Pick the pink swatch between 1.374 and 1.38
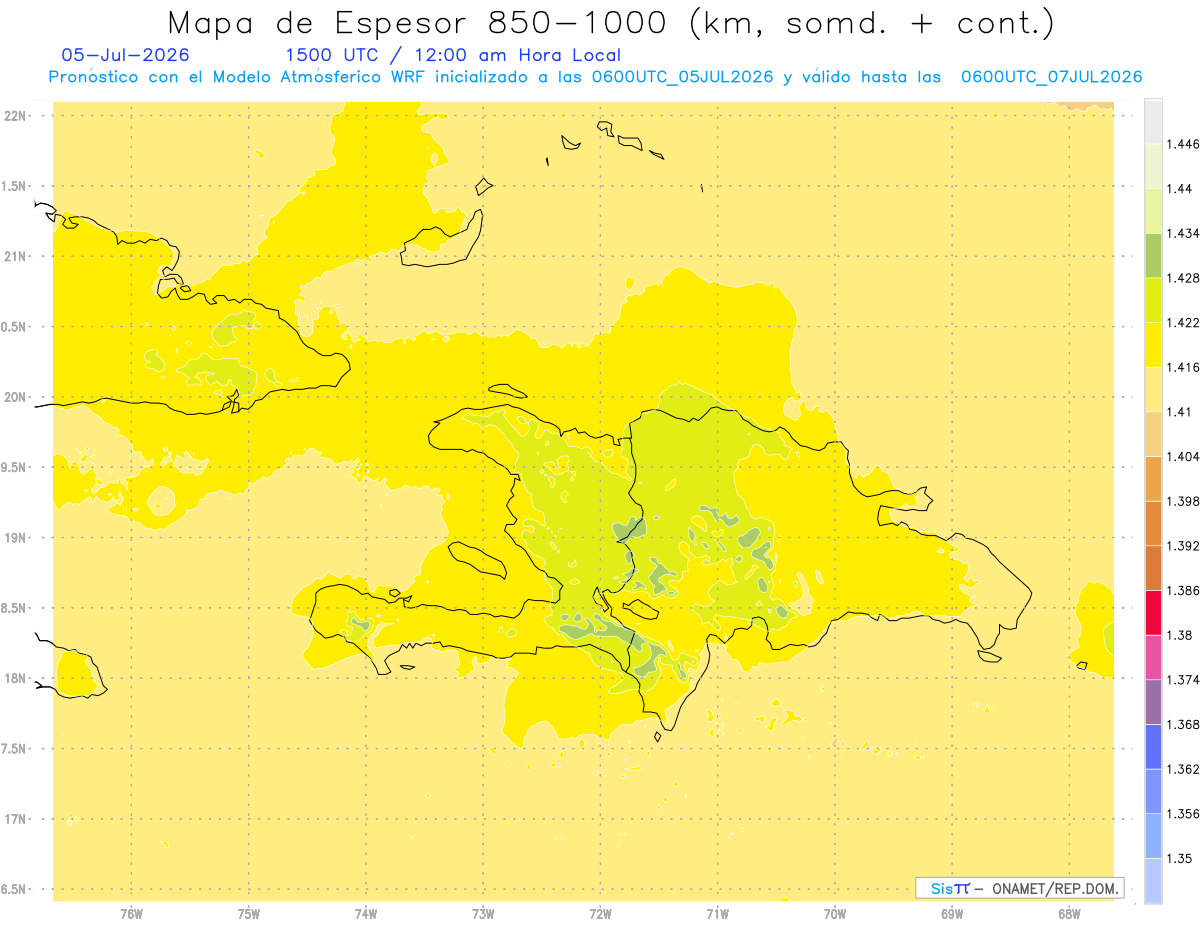This screenshot has width=1200, height=927. (x=1153, y=657)
